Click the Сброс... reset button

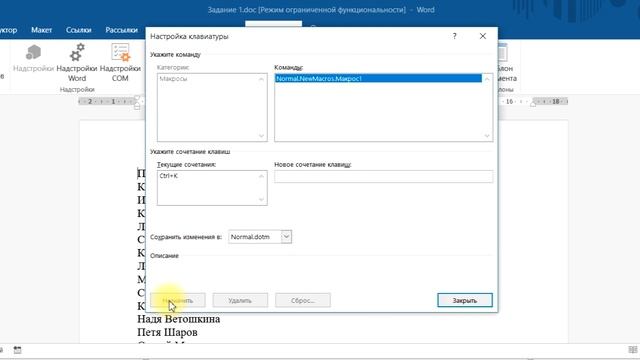(302, 300)
